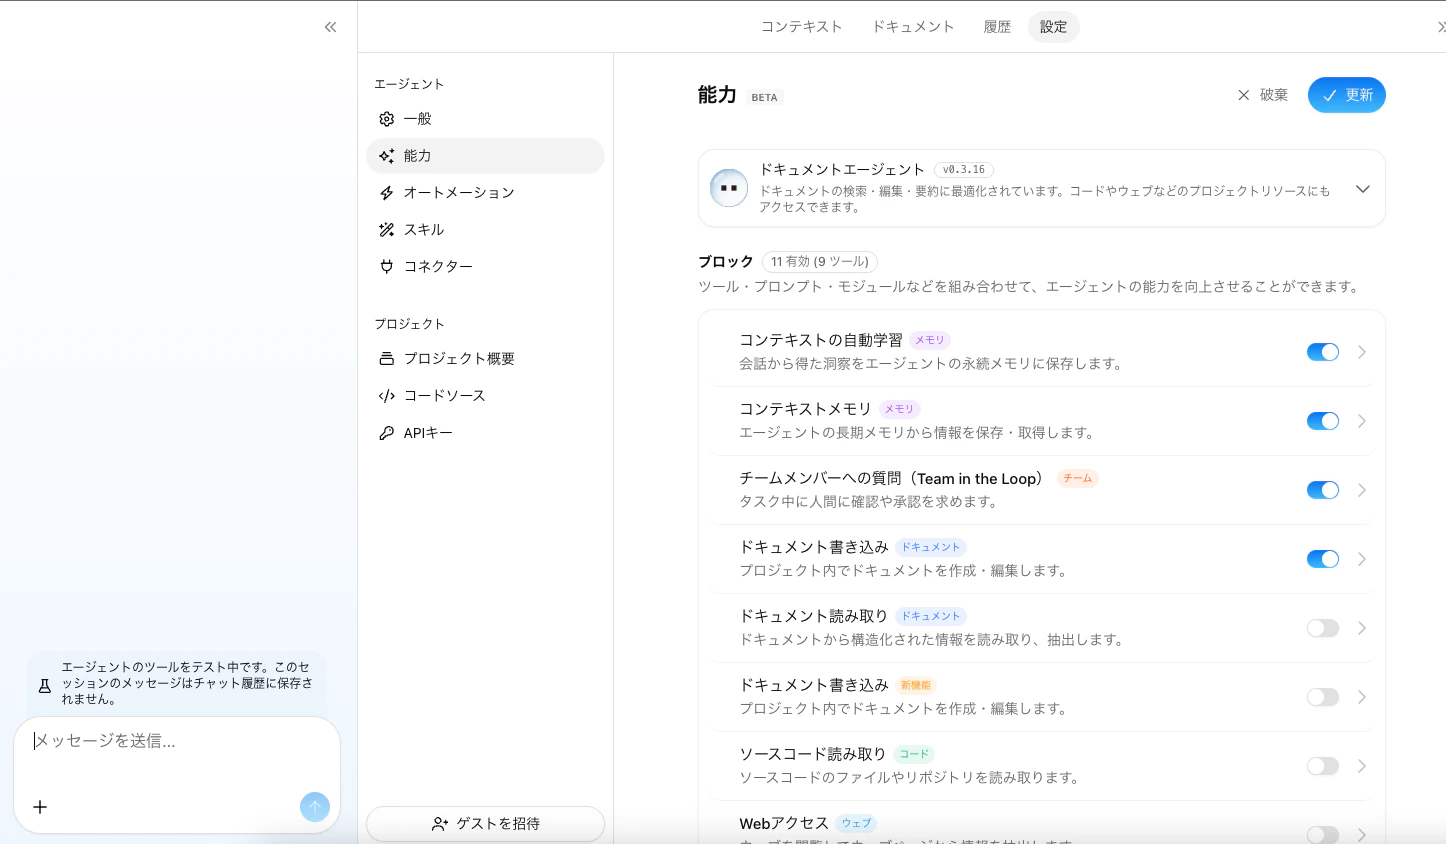1446x844 pixels.
Task: Open オートメーション in sidebar
Action: pyautogui.click(x=485, y=193)
